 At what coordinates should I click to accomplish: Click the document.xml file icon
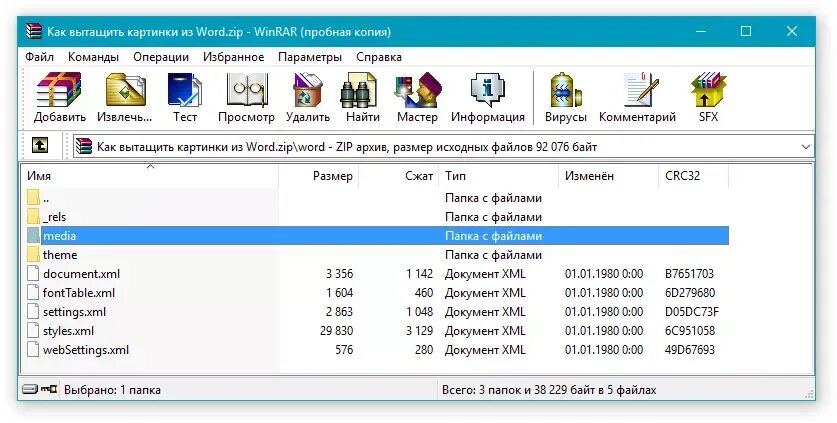click(x=34, y=274)
